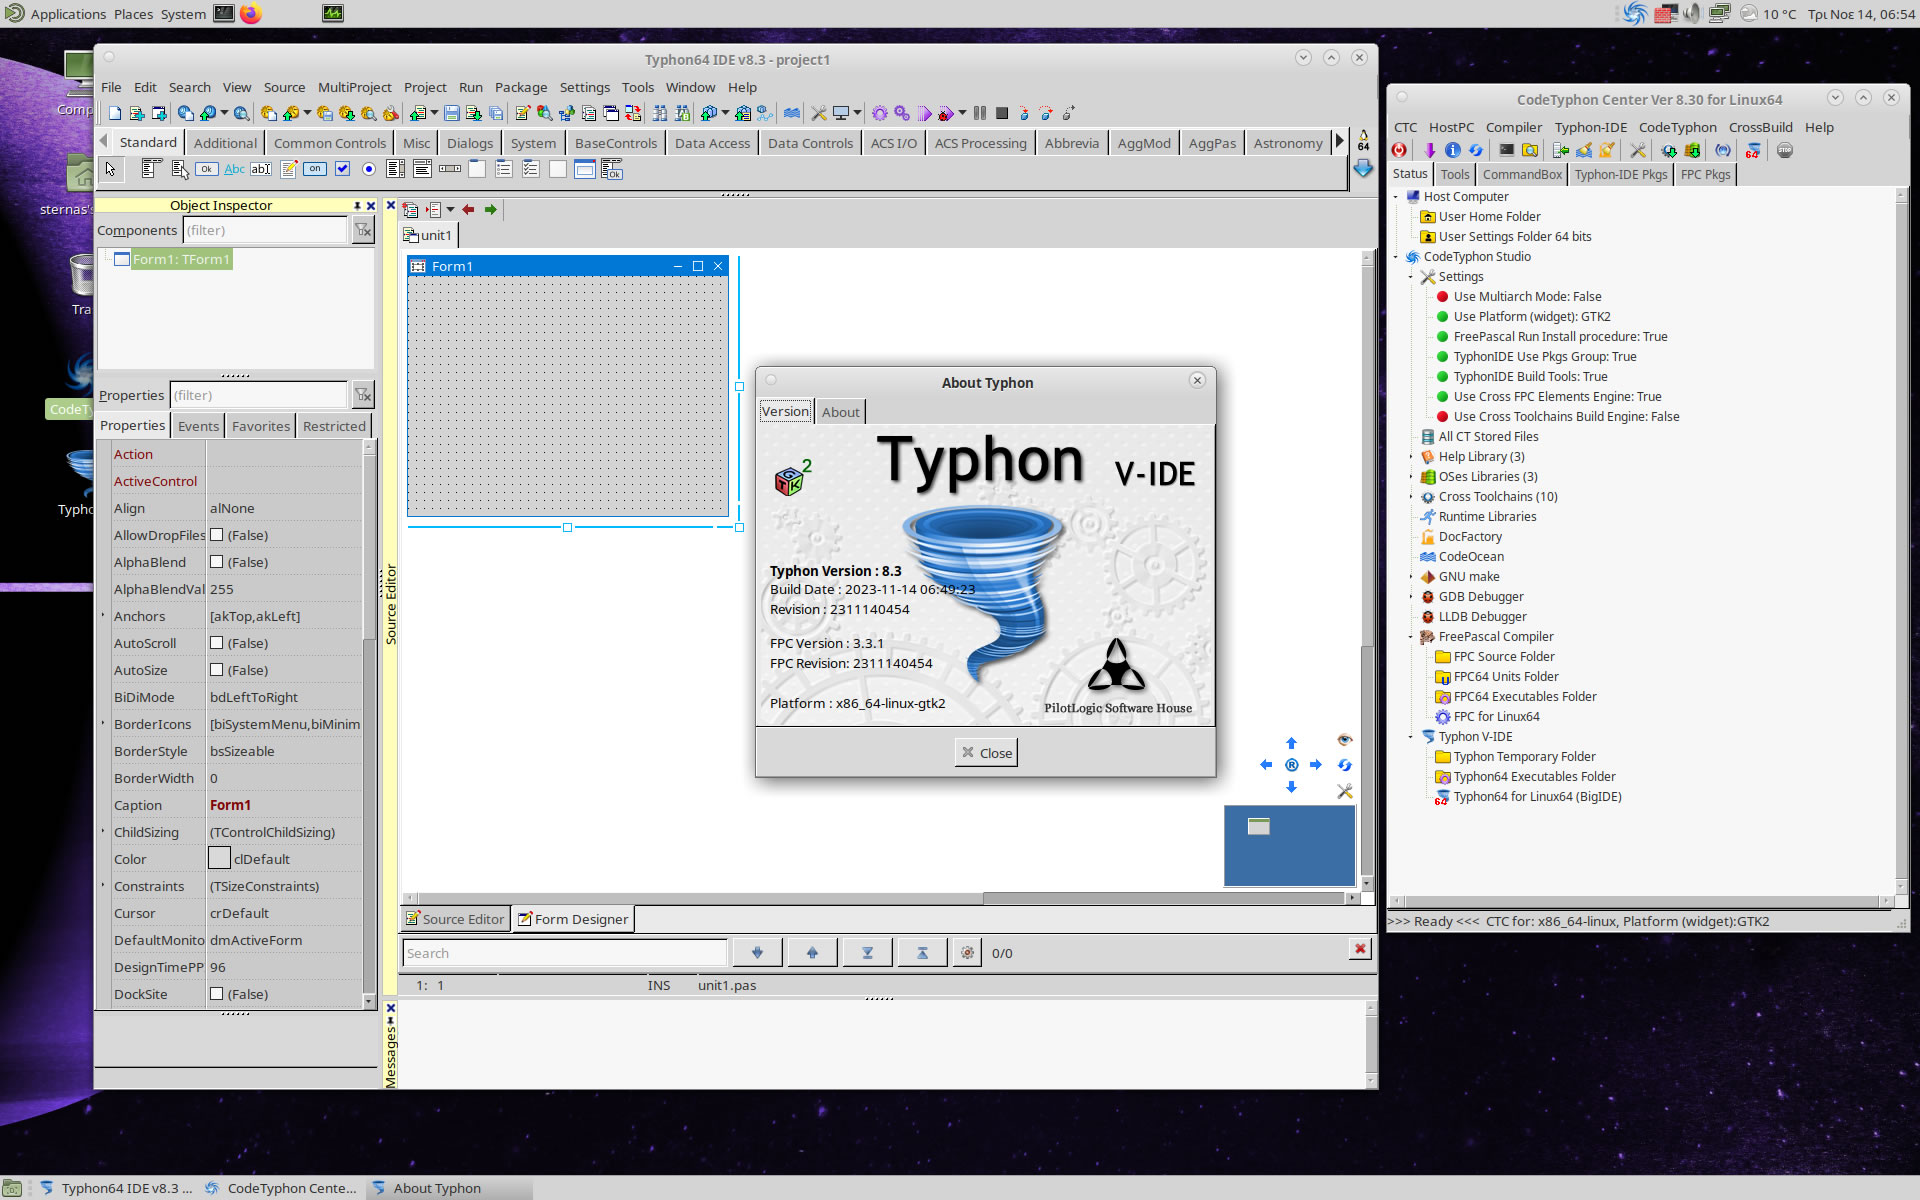Open IDE tools wrench-screwdriver icon
1920x1200 pixels.
point(818,113)
